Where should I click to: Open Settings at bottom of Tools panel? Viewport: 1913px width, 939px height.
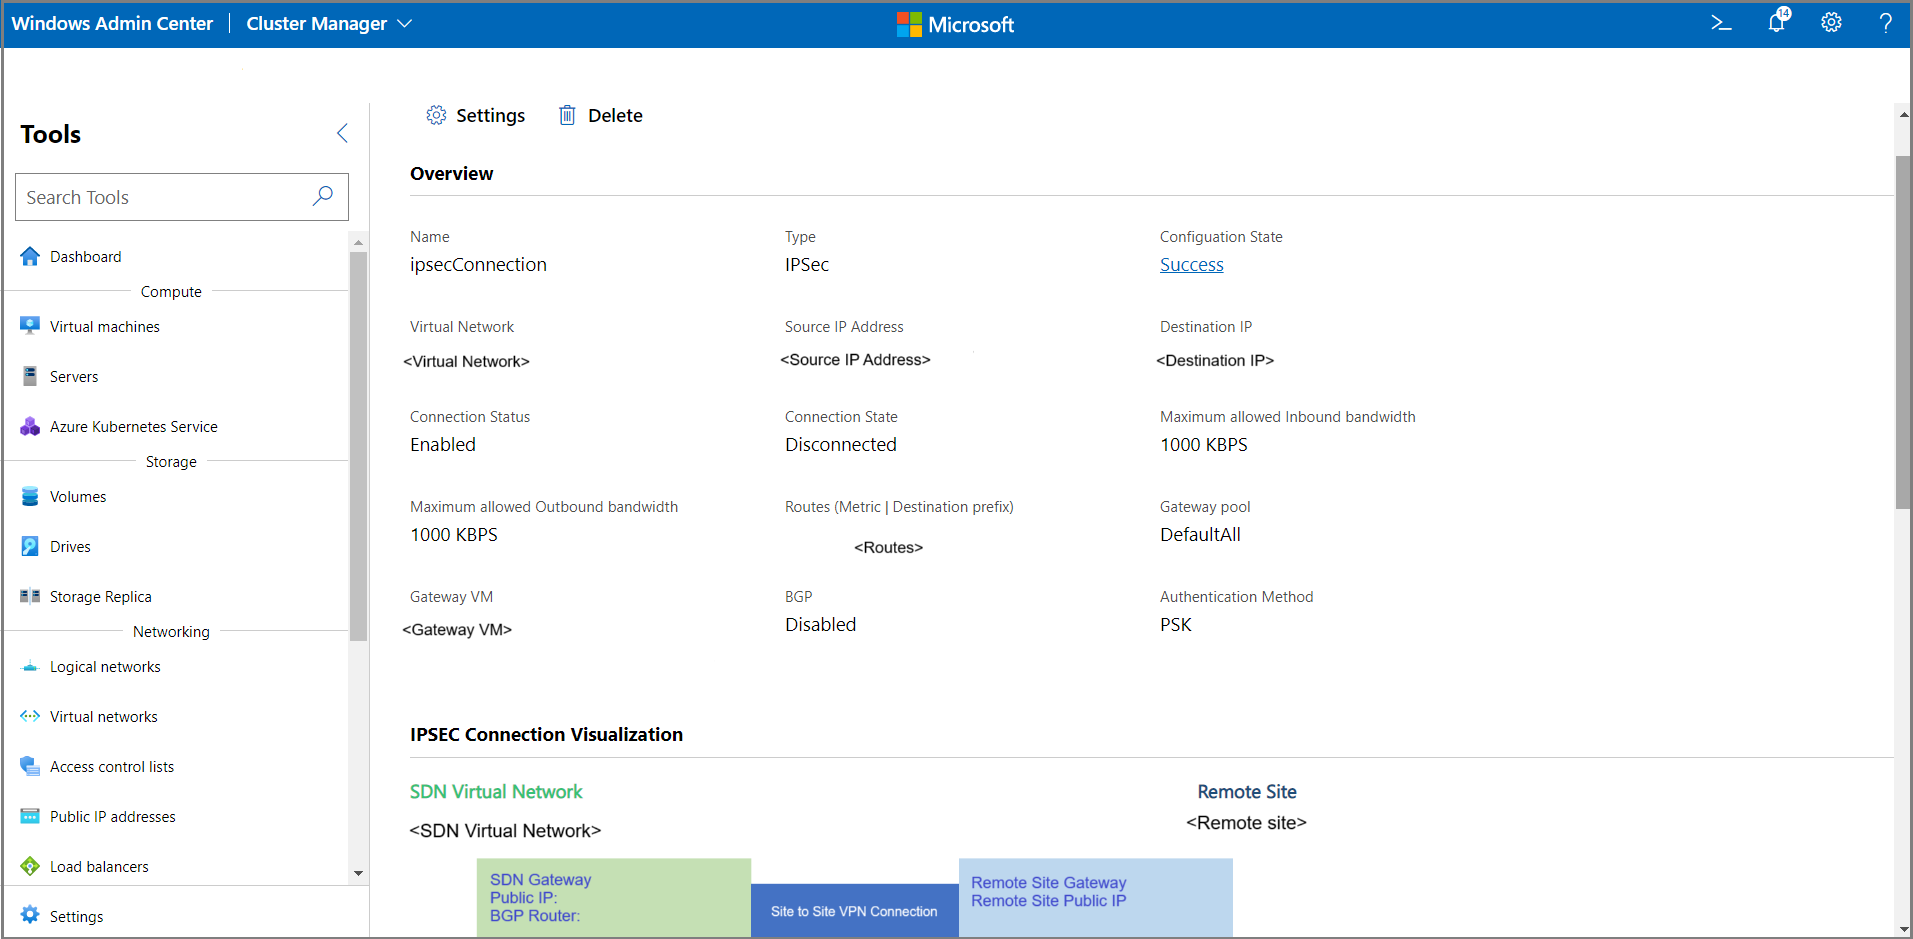pyautogui.click(x=76, y=917)
